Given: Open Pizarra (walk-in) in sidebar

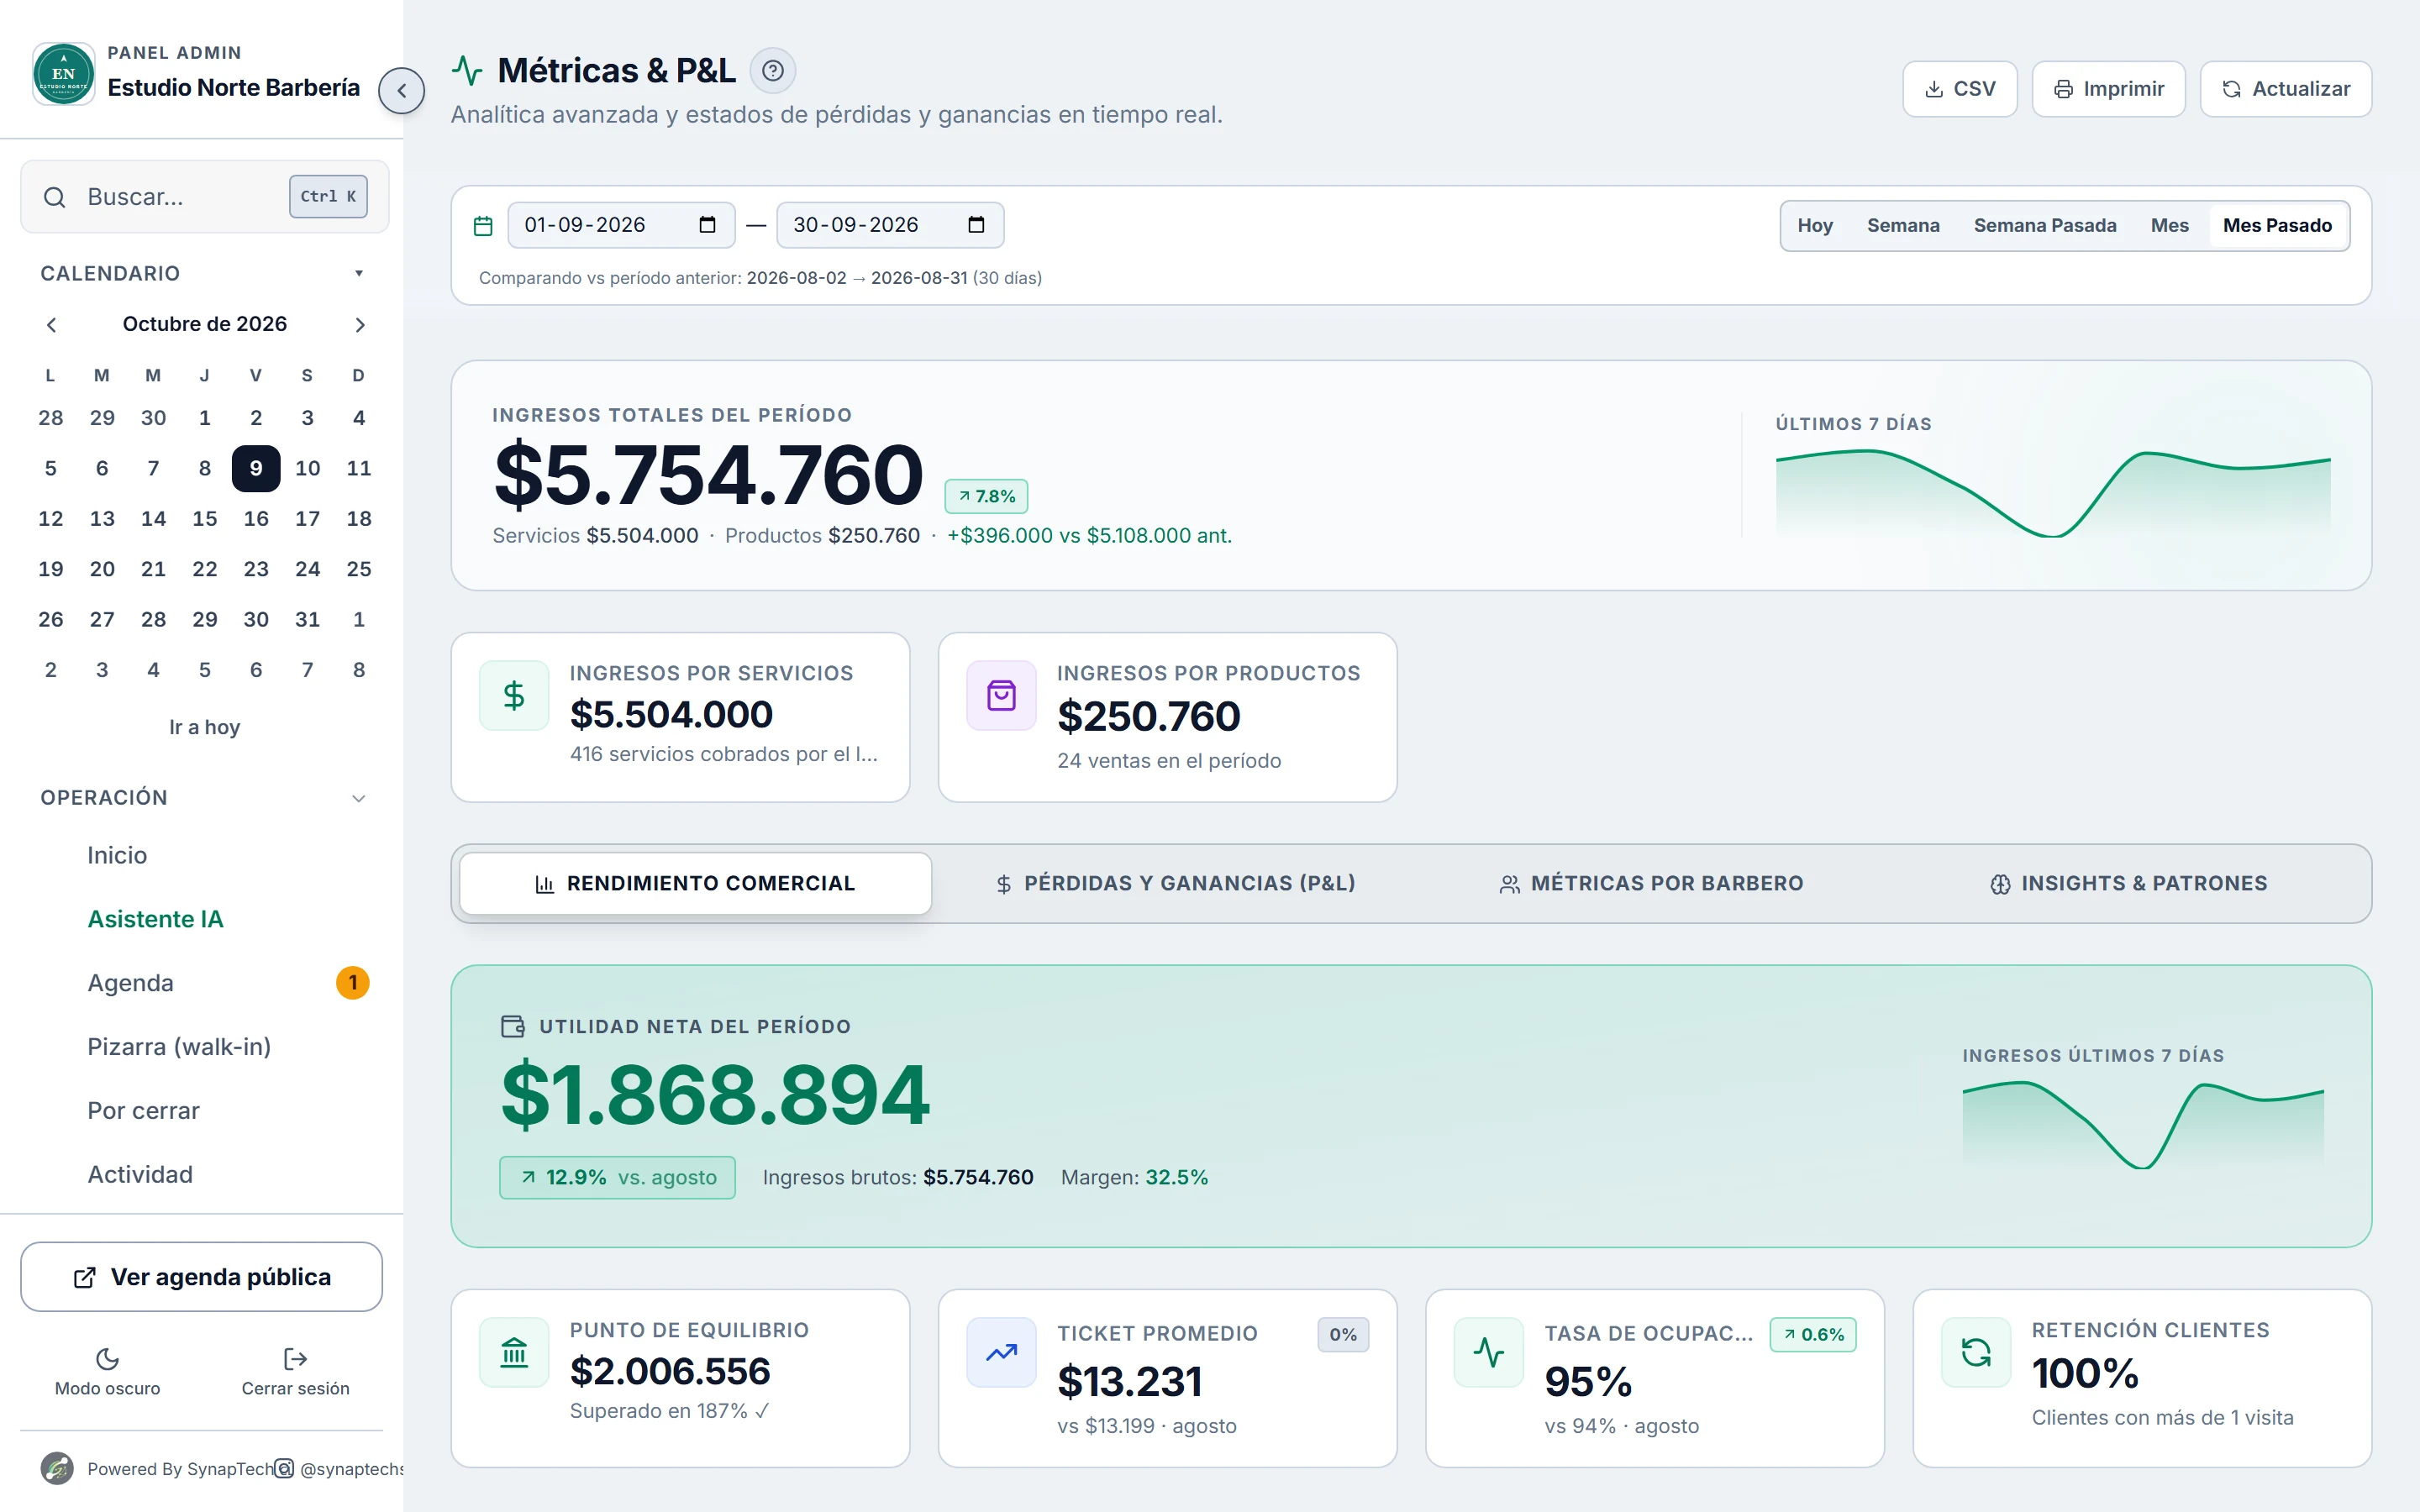Looking at the screenshot, I should [x=179, y=1047].
